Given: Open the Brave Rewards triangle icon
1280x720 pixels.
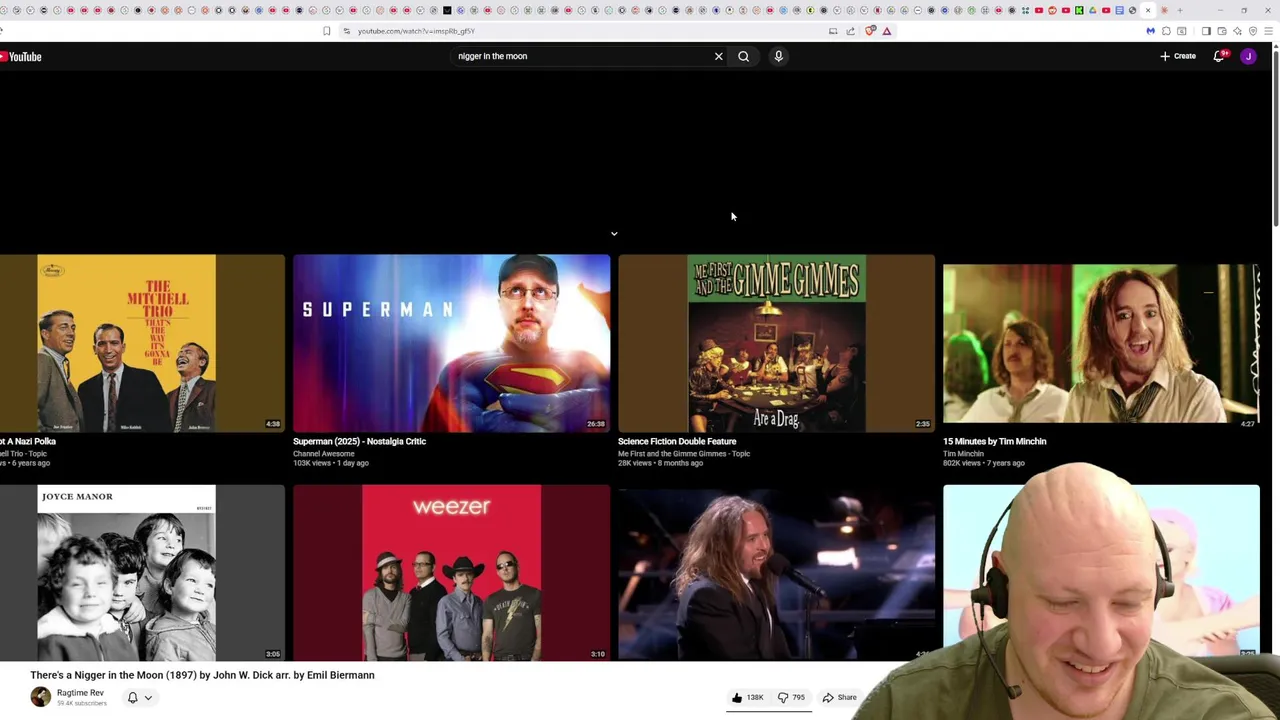Looking at the screenshot, I should 887,31.
